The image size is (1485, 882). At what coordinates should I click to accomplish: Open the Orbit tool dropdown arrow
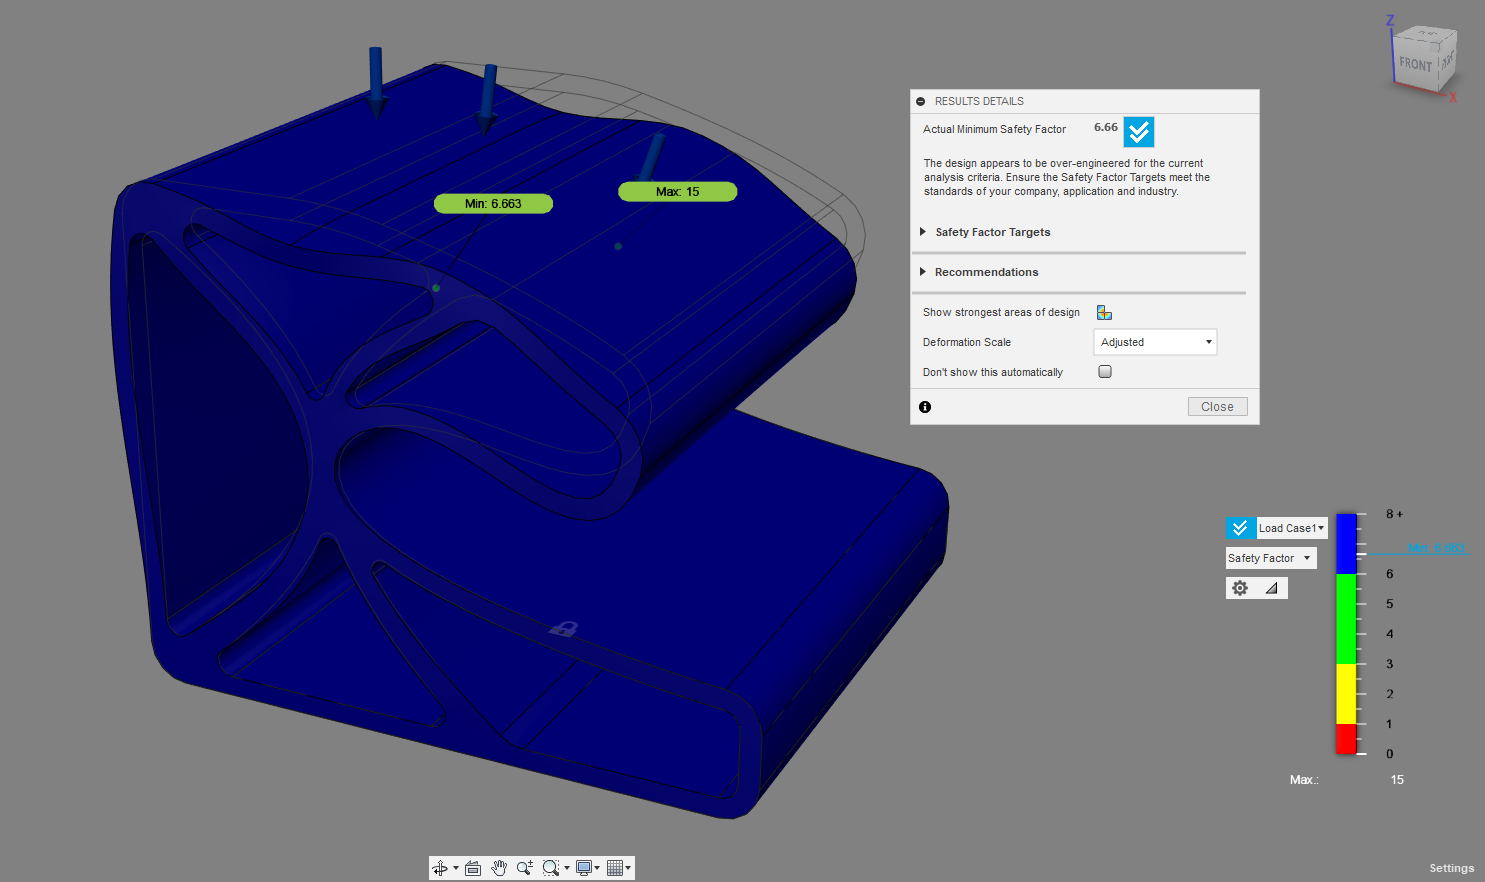click(x=456, y=868)
